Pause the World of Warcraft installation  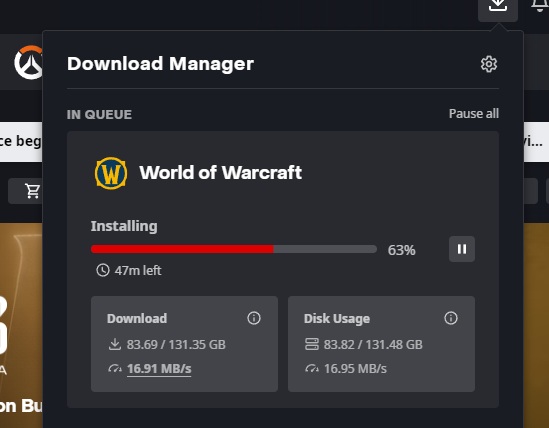click(462, 249)
